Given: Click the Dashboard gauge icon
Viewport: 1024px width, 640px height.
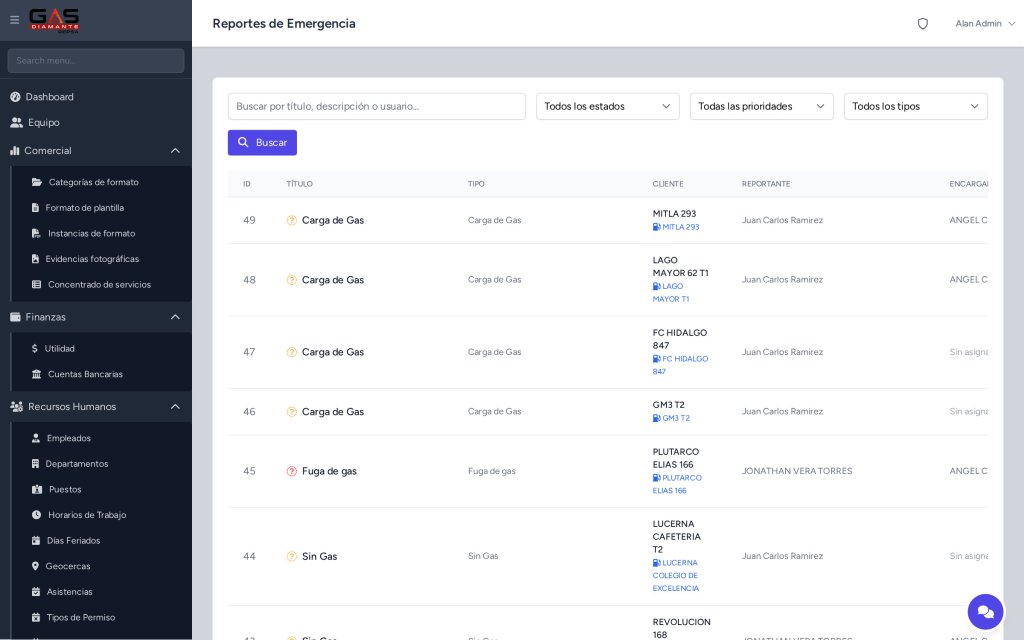Looking at the screenshot, I should pyautogui.click(x=16, y=97).
